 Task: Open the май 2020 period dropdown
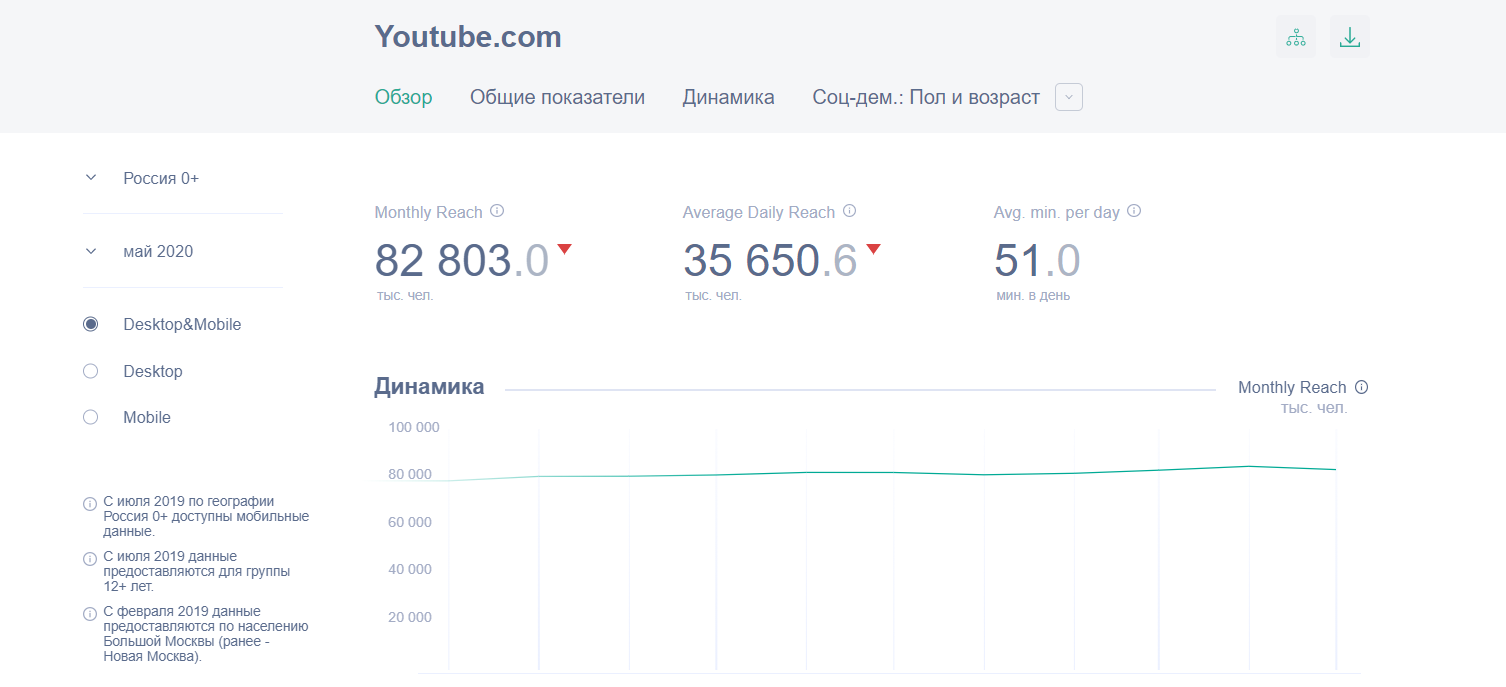91,251
